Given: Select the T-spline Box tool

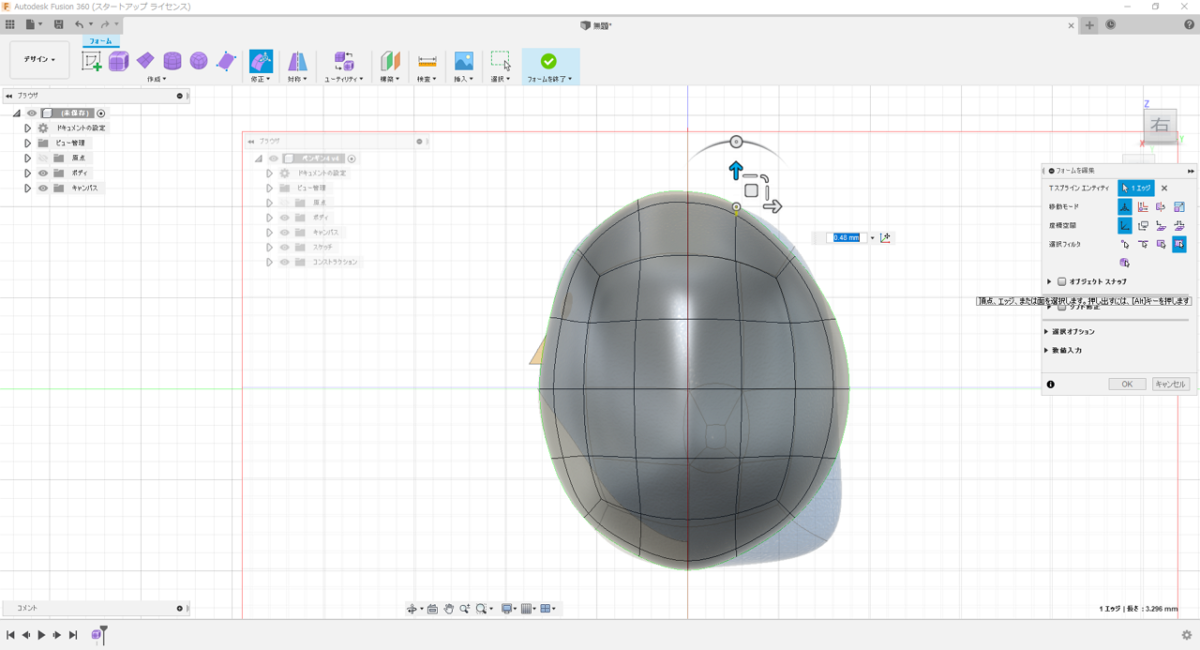Looking at the screenshot, I should [119, 61].
